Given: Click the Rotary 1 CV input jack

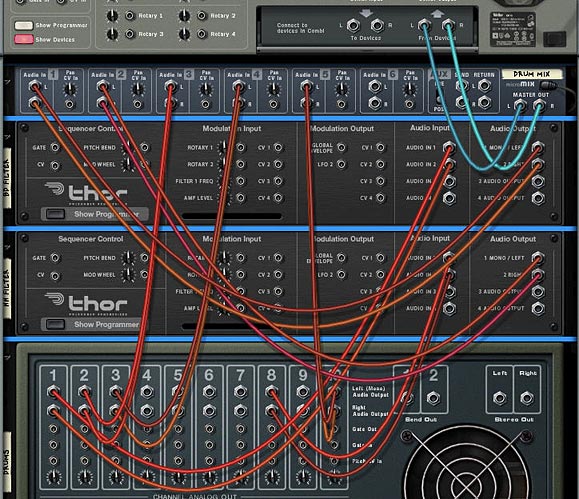Looking at the screenshot, I should tap(130, 16).
